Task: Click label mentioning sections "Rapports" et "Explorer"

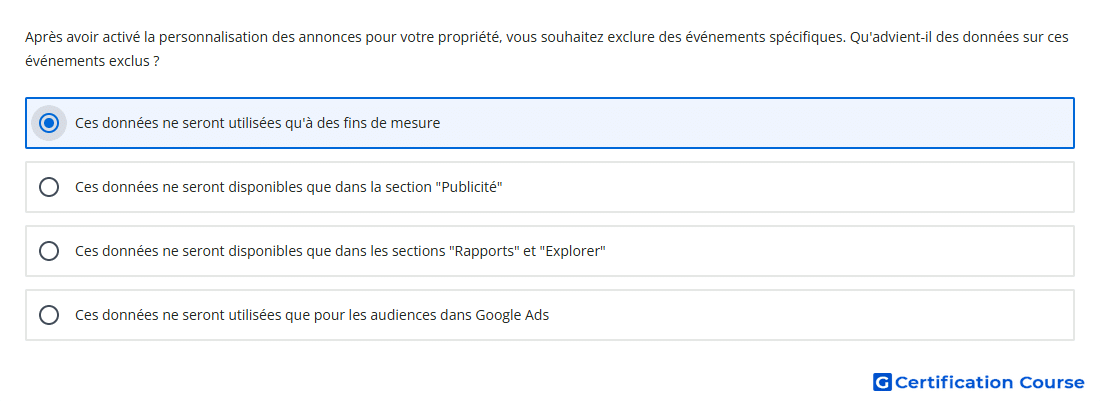Action: 340,251
